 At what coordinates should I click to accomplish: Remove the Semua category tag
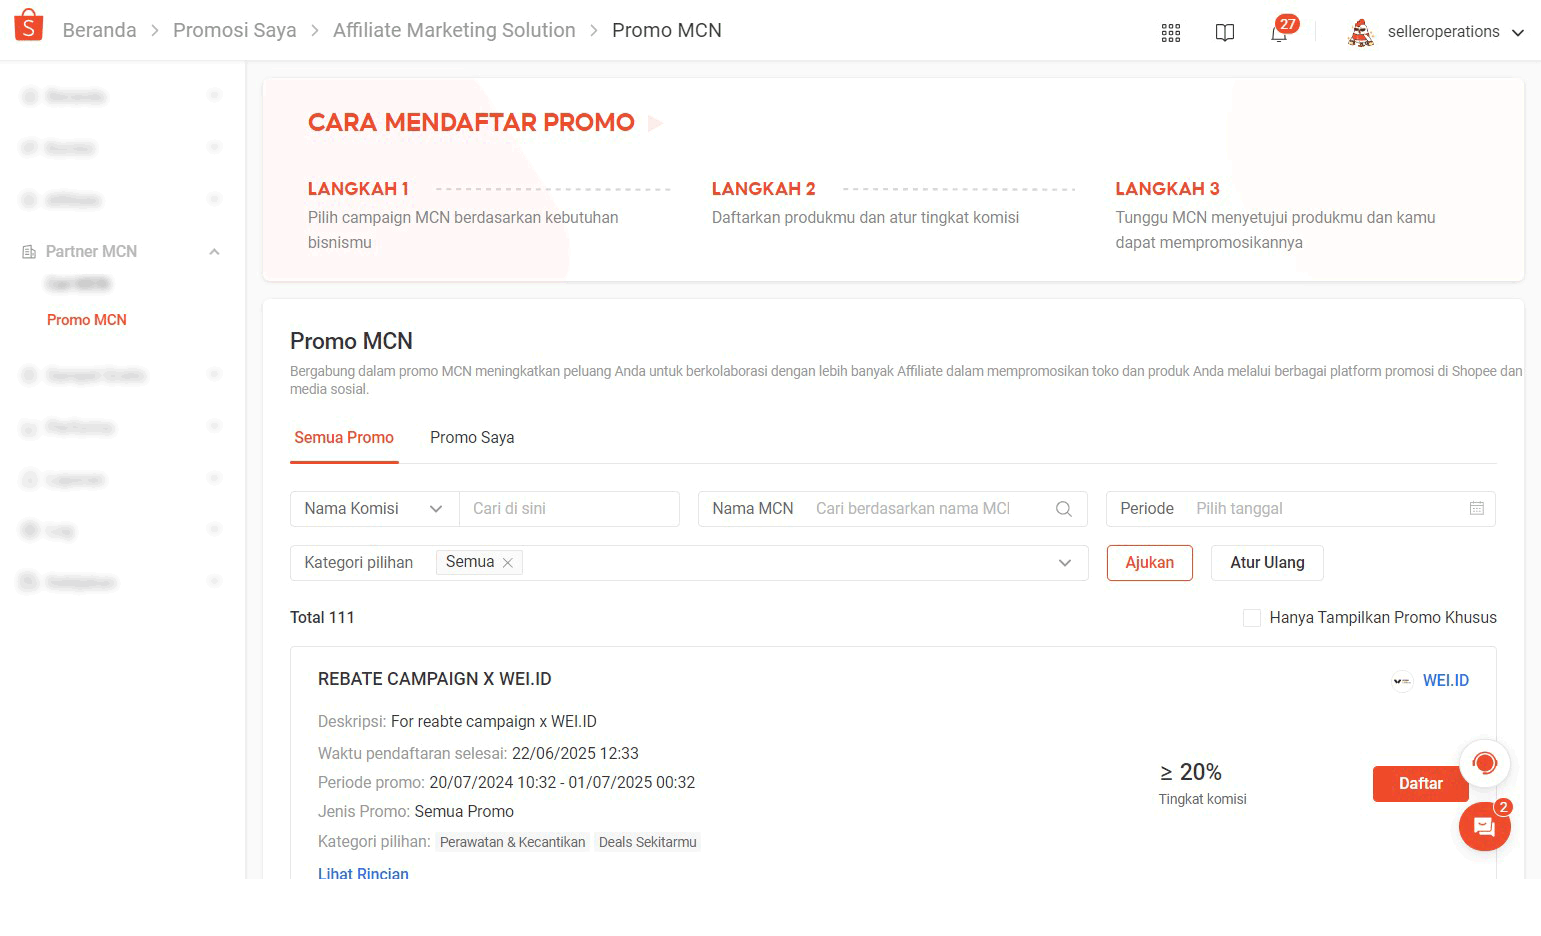coord(508,562)
